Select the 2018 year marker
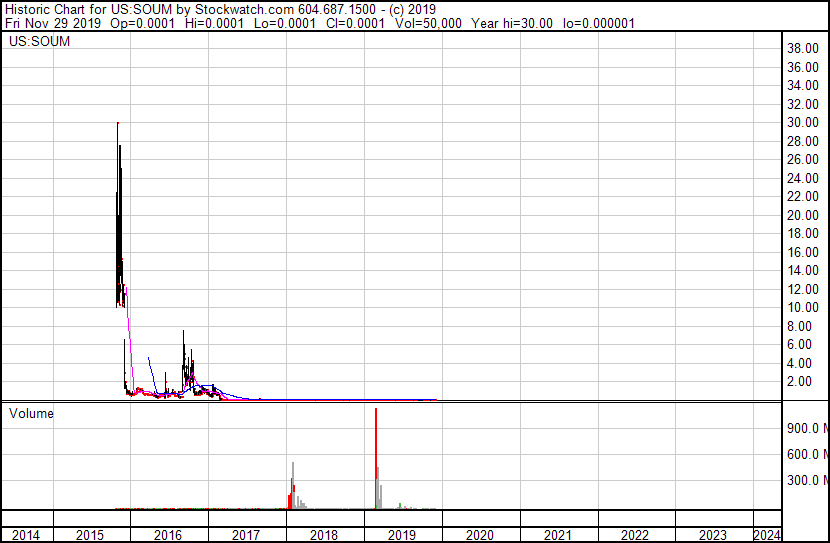The image size is (830, 543). 324,535
